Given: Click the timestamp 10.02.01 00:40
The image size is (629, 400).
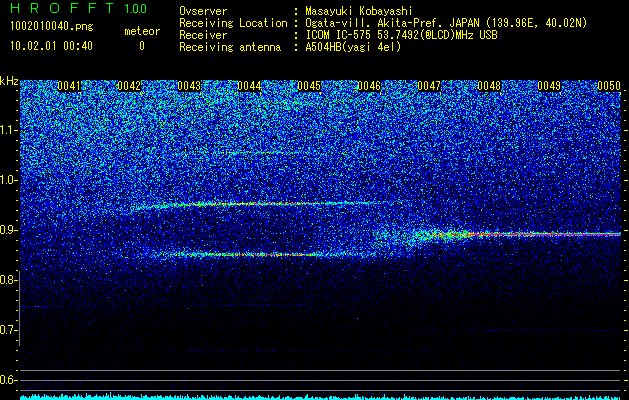Looking at the screenshot, I should (51, 46).
